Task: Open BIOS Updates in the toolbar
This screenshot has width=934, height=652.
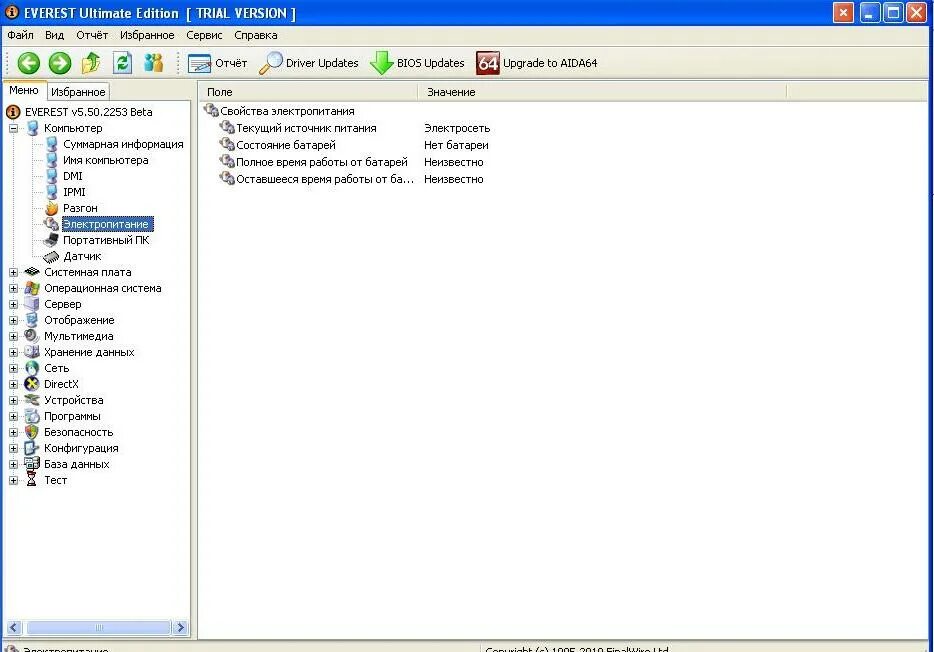Action: (x=418, y=63)
